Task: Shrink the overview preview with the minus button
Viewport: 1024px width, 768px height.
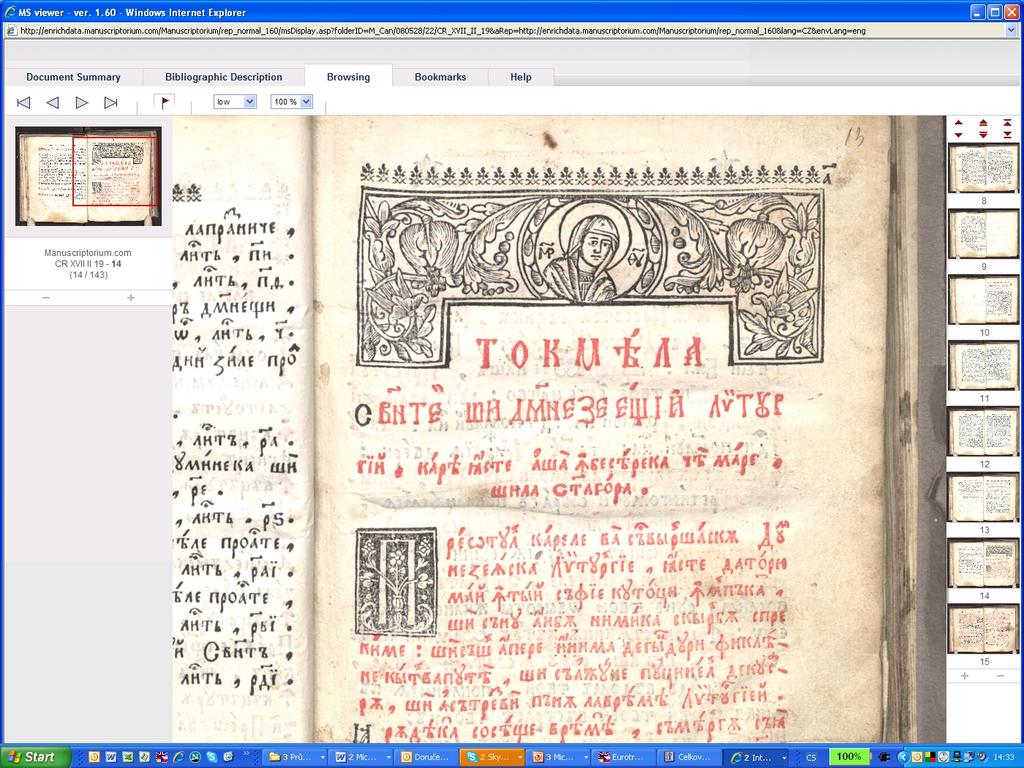Action: [x=46, y=298]
